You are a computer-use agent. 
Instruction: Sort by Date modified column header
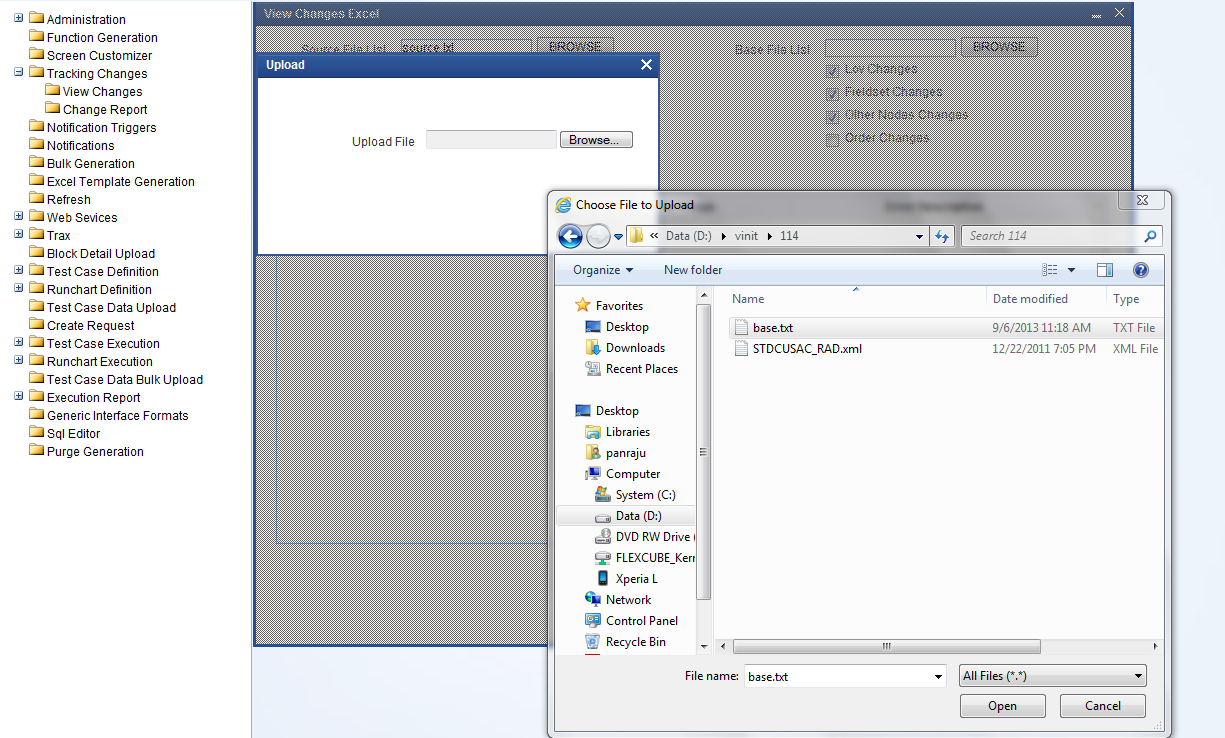[x=1030, y=299]
